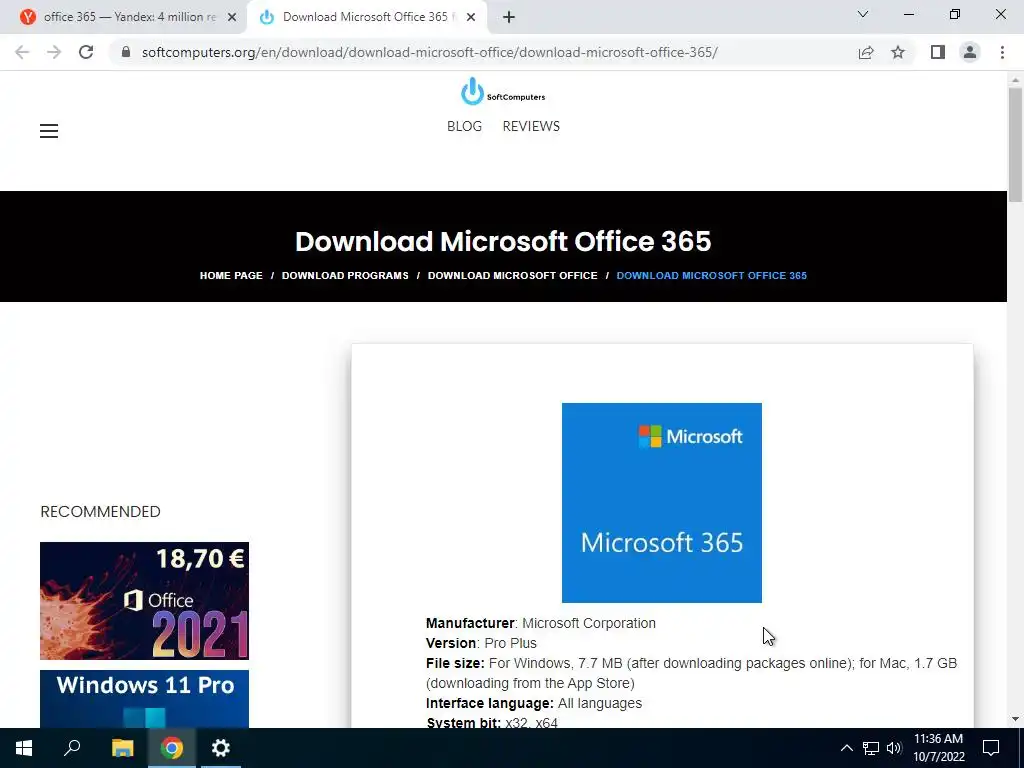This screenshot has width=1024, height=768.
Task: Open Chrome three-dot menu
Action: point(1002,52)
